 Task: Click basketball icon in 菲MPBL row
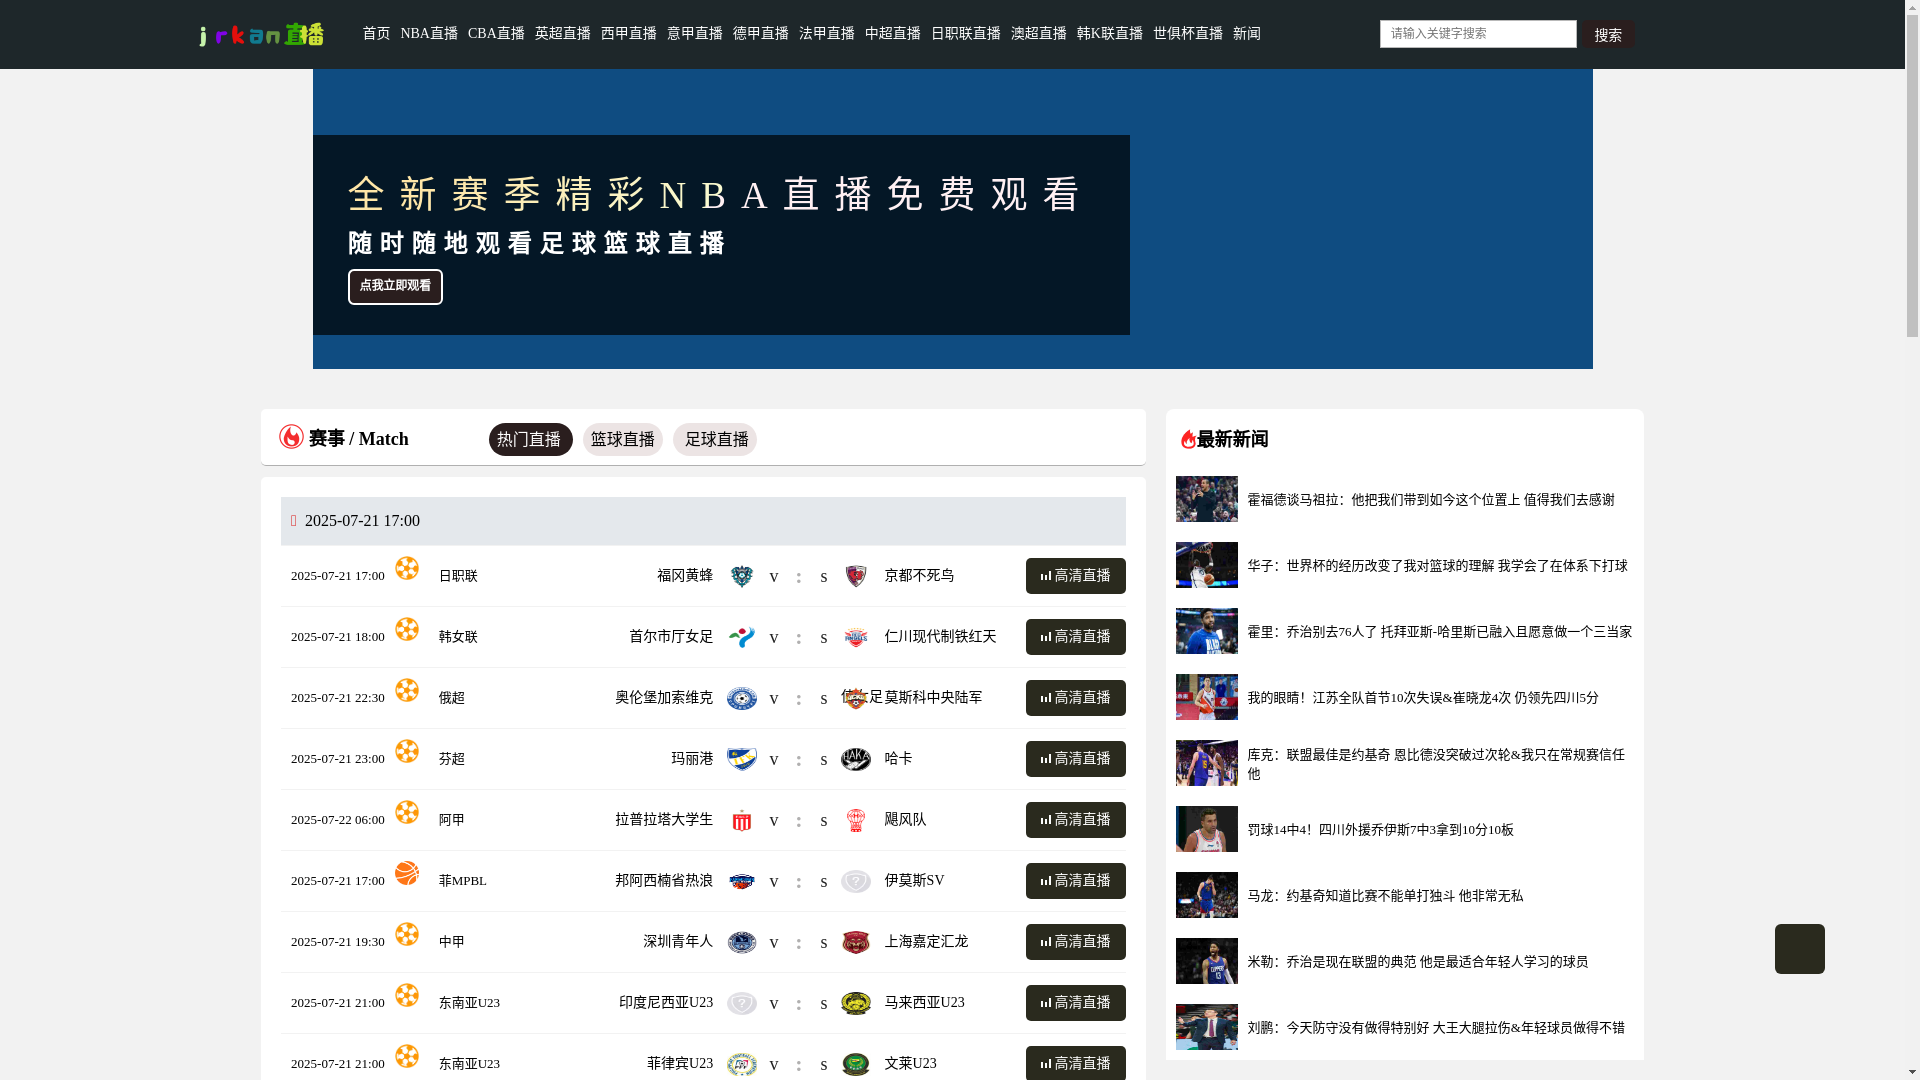pos(407,873)
